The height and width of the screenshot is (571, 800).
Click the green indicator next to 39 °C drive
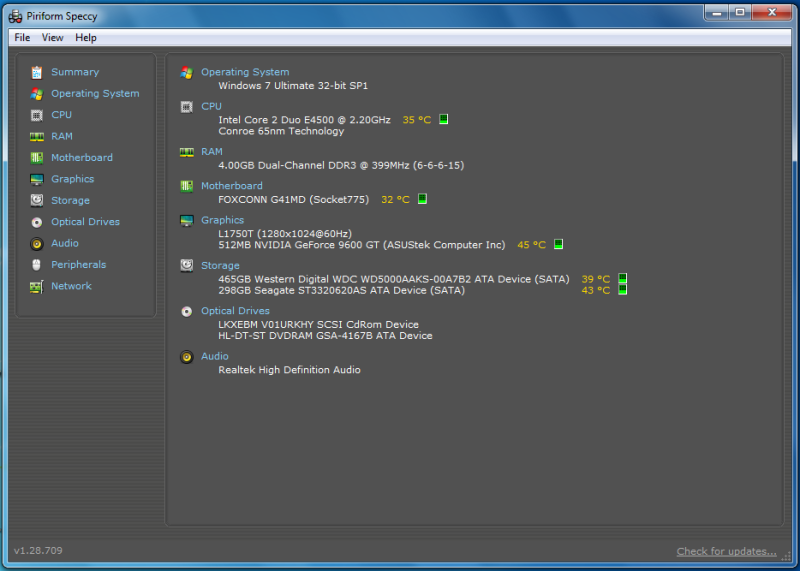(x=622, y=279)
